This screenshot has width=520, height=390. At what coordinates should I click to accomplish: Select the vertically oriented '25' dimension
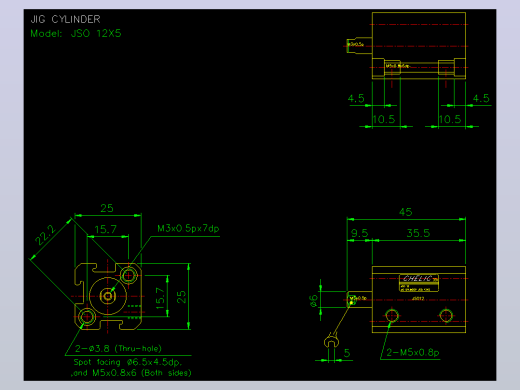click(181, 297)
